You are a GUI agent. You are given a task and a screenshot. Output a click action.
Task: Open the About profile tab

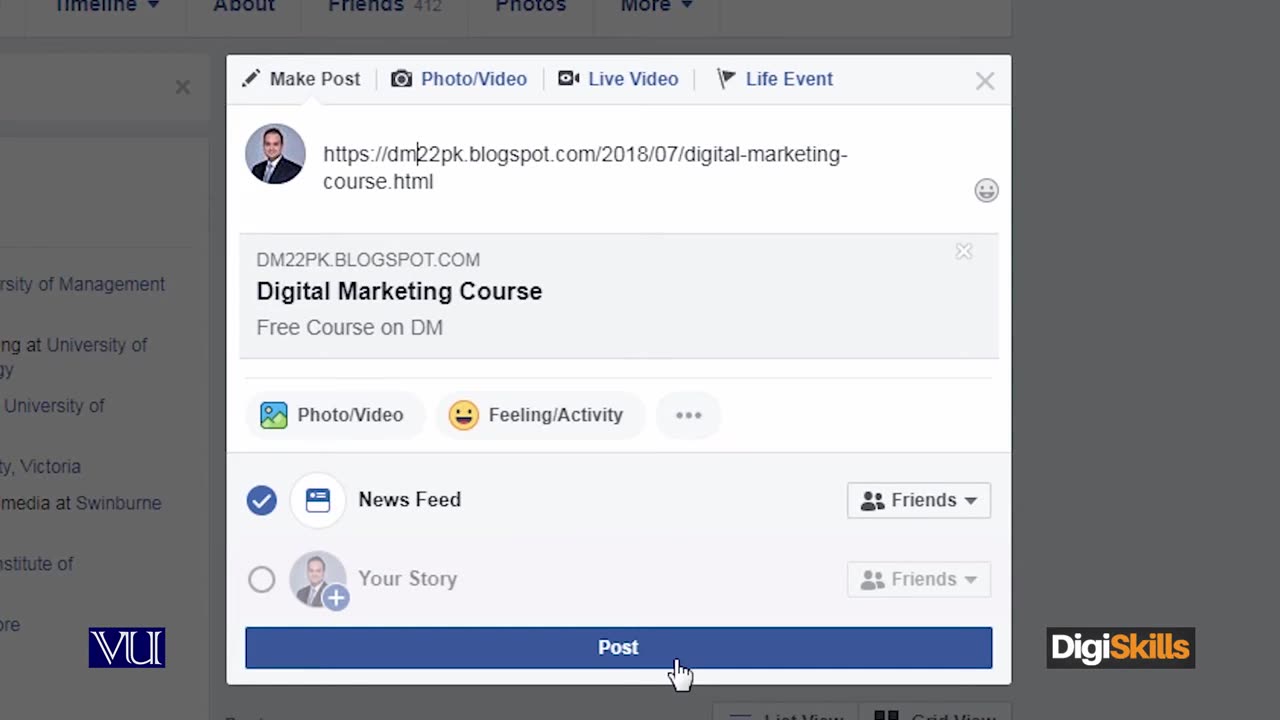coord(244,6)
